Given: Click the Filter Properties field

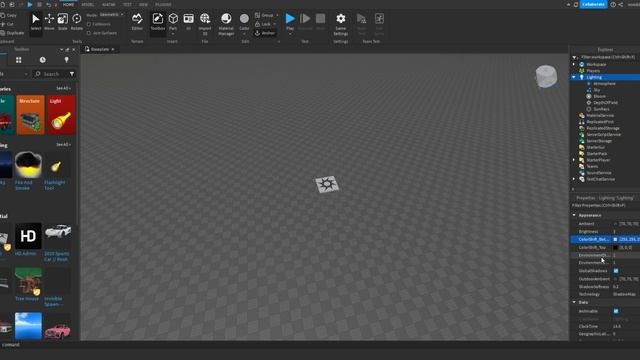Looking at the screenshot, I should [604, 205].
